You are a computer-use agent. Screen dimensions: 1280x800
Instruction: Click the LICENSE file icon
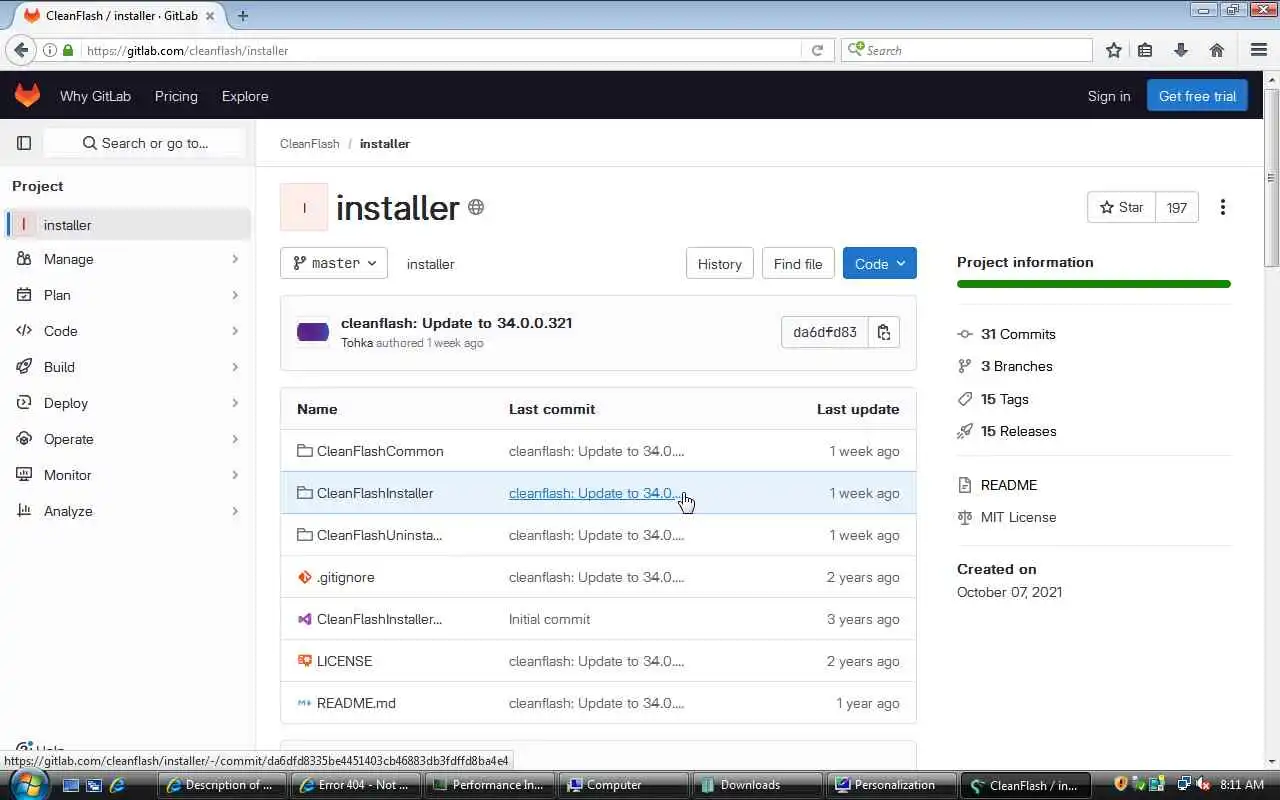pyautogui.click(x=305, y=661)
